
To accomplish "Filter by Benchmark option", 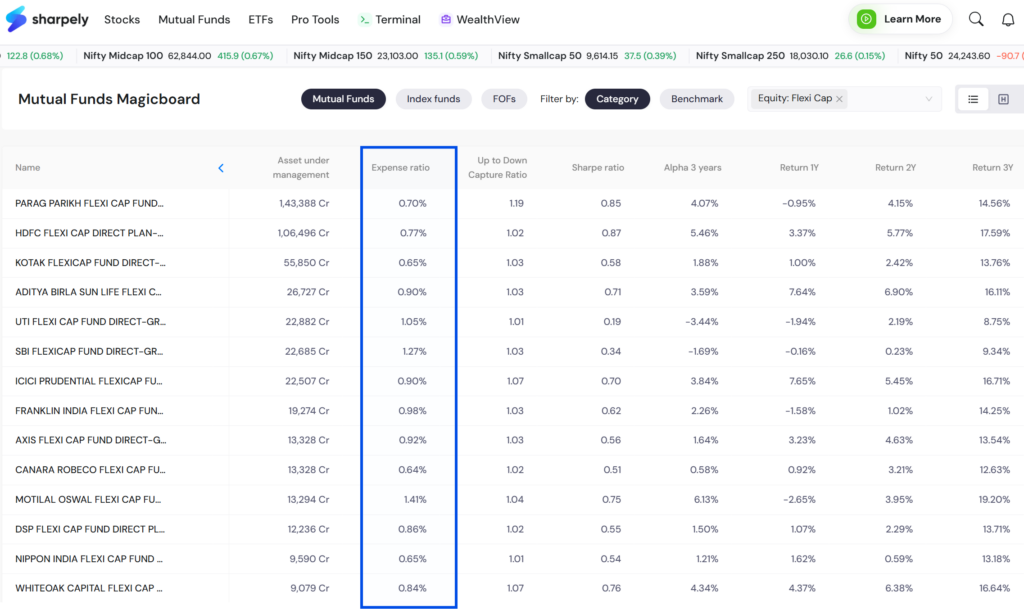I will (697, 99).
